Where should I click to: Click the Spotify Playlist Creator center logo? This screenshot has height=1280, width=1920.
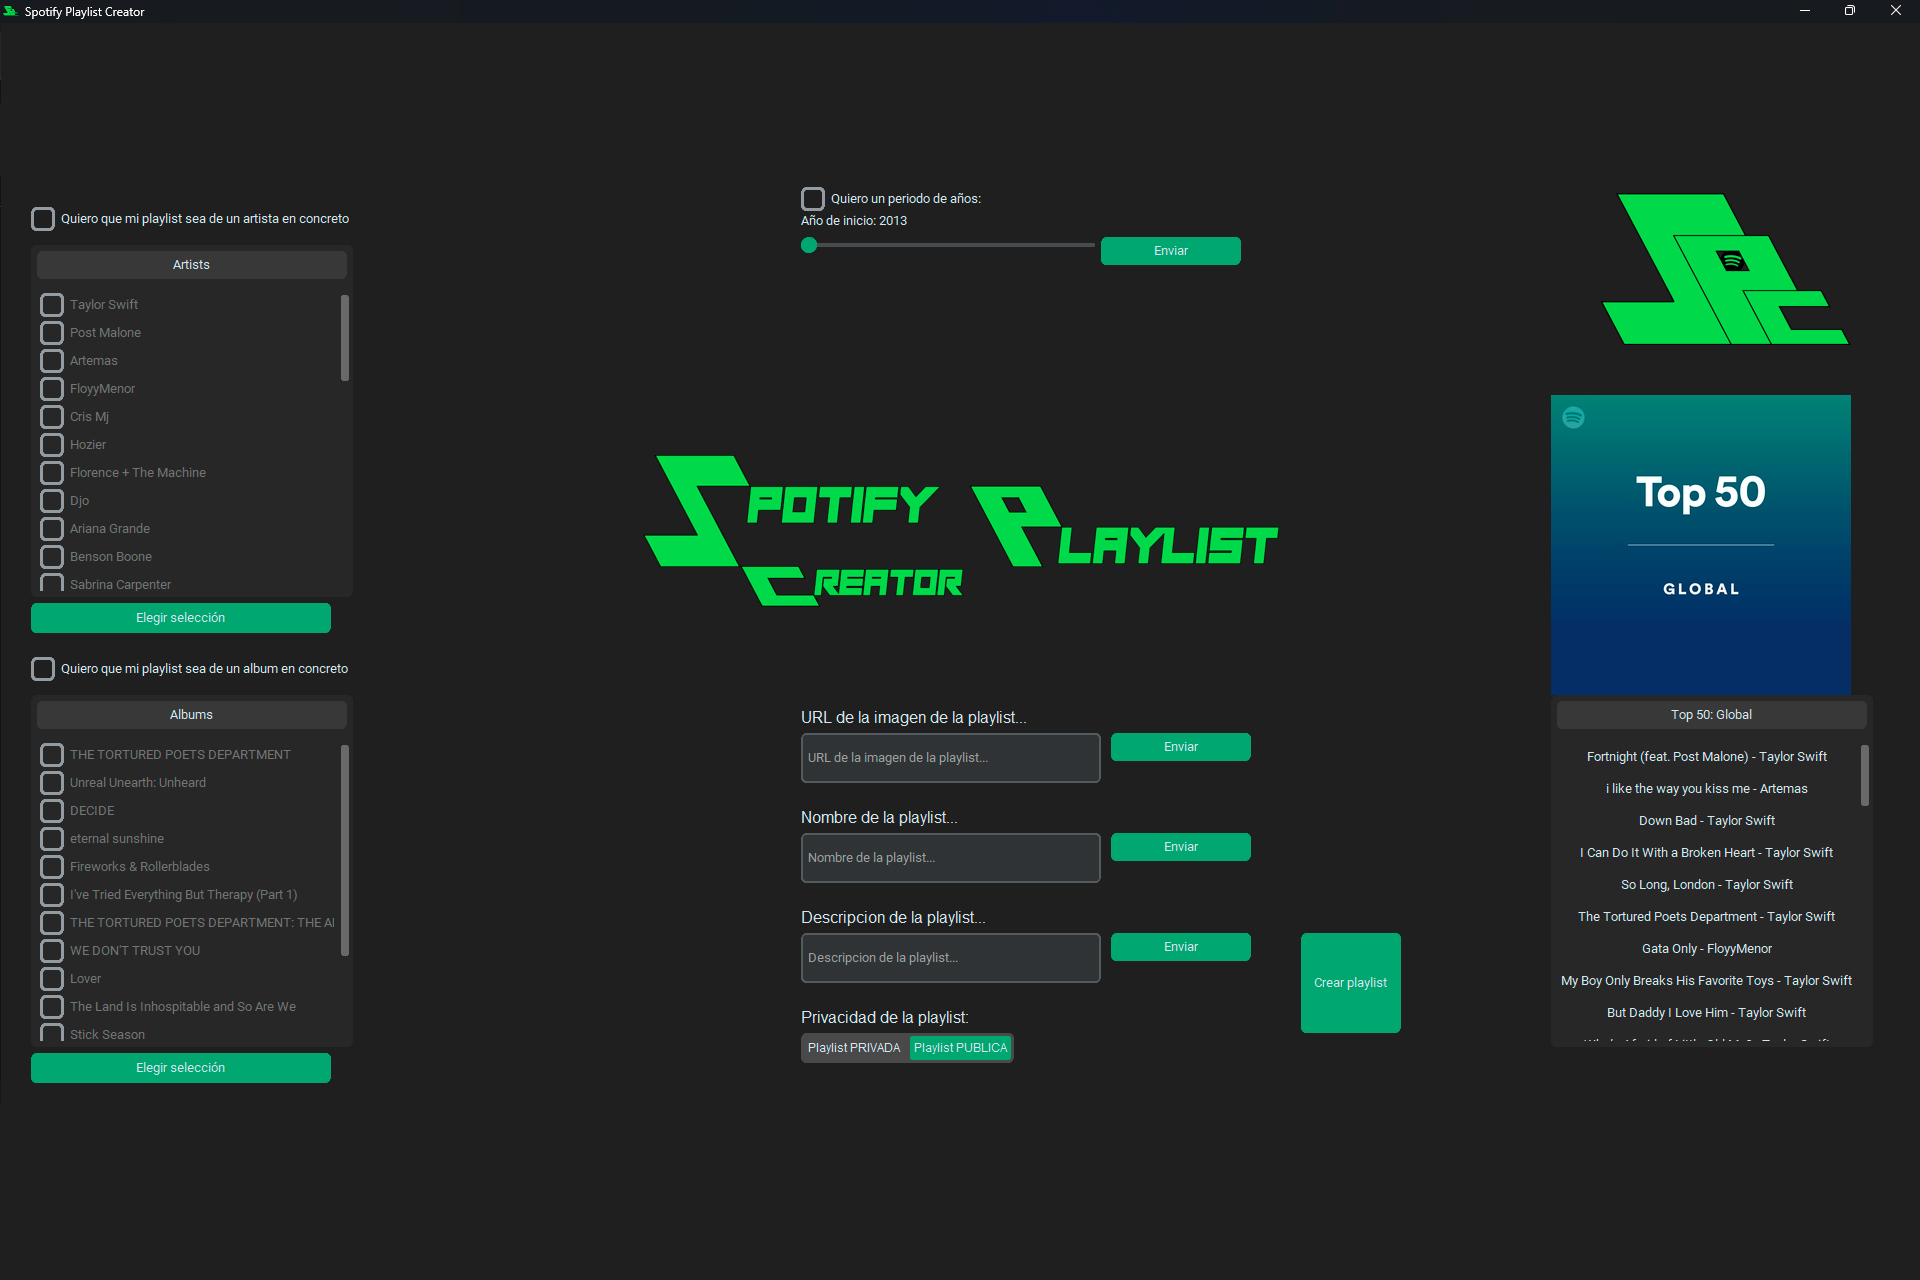point(960,530)
